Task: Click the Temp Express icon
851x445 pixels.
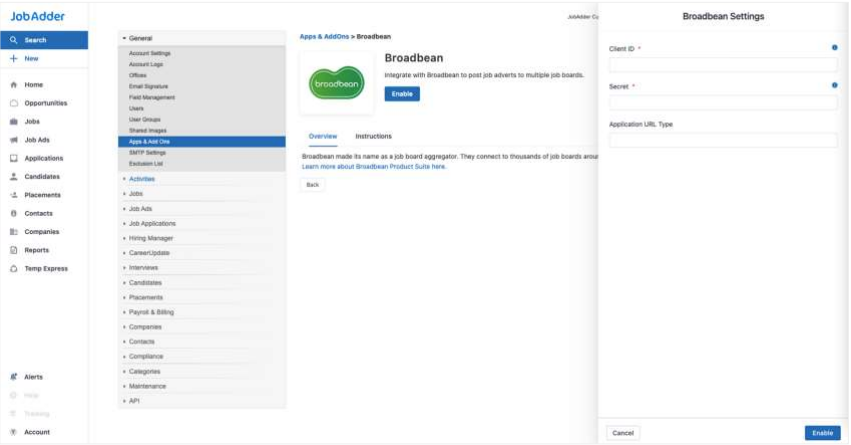Action: (x=14, y=269)
